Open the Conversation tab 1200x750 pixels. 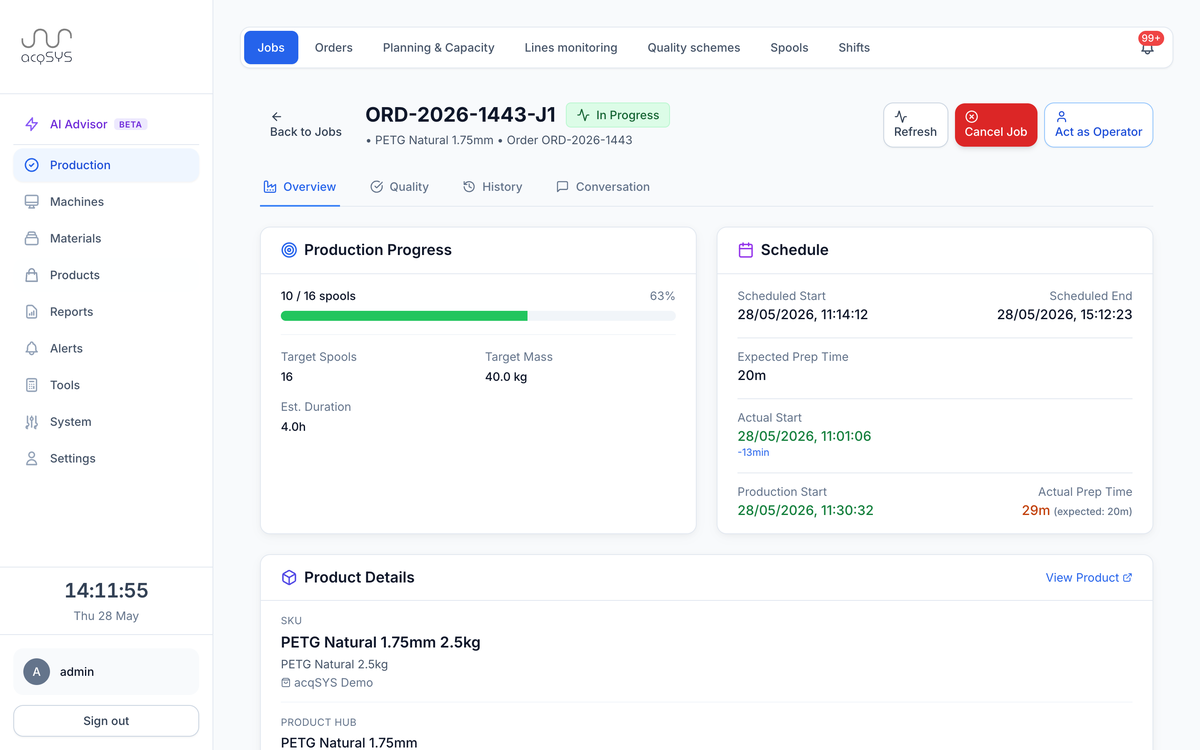(603, 187)
